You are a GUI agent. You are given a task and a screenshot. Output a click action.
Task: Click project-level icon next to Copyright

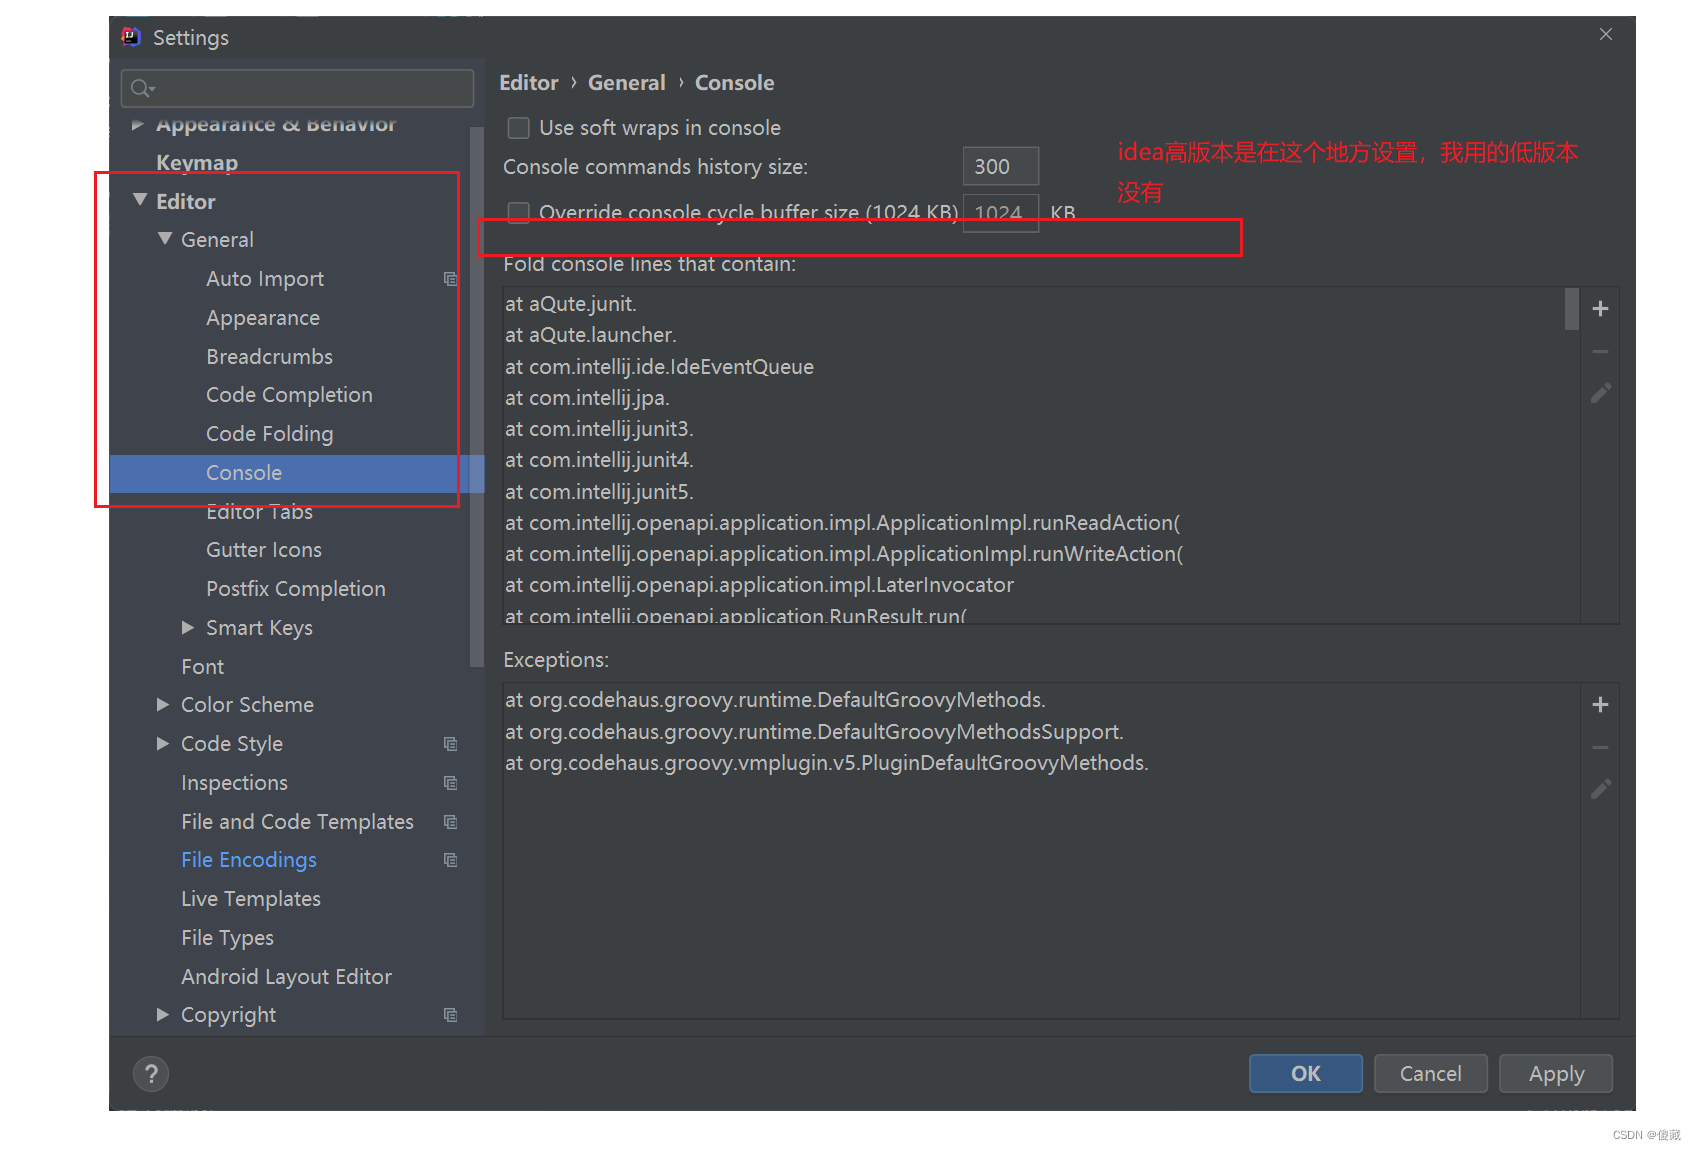tap(451, 1015)
